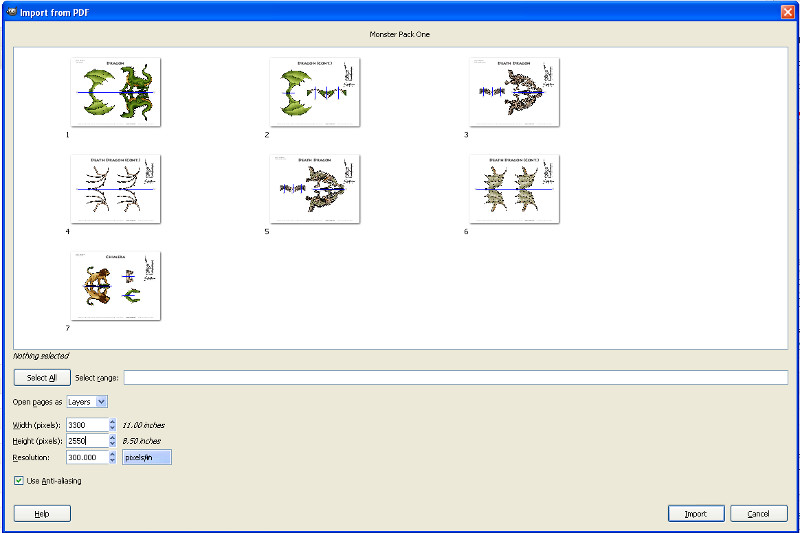The height and width of the screenshot is (533, 800).
Task: Toggle Use Anti-aliasing checkbox
Action: coord(20,481)
